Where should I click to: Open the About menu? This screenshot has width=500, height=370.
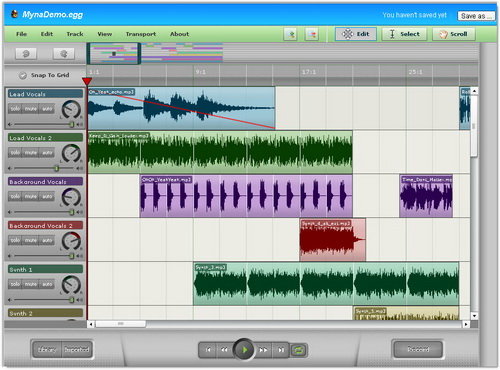[x=179, y=34]
